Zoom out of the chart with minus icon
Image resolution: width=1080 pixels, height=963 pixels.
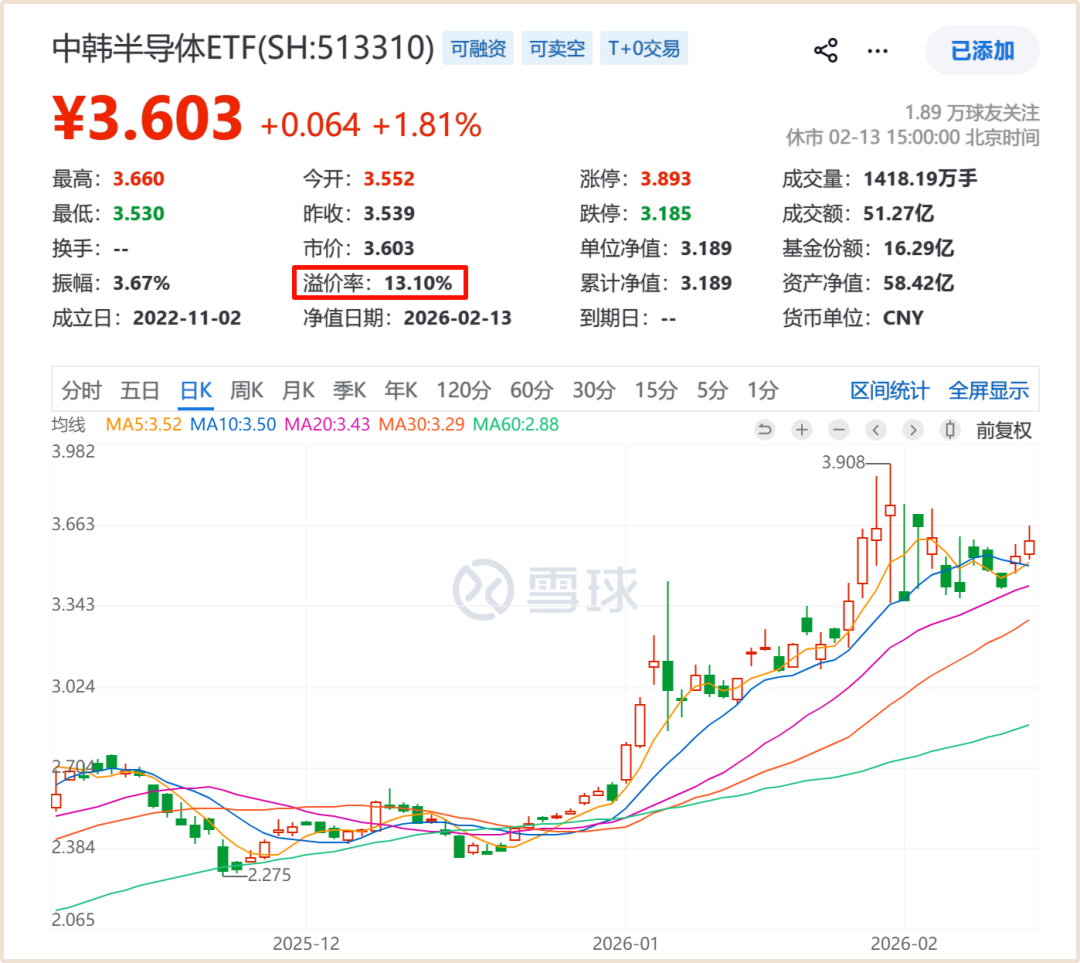(838, 429)
